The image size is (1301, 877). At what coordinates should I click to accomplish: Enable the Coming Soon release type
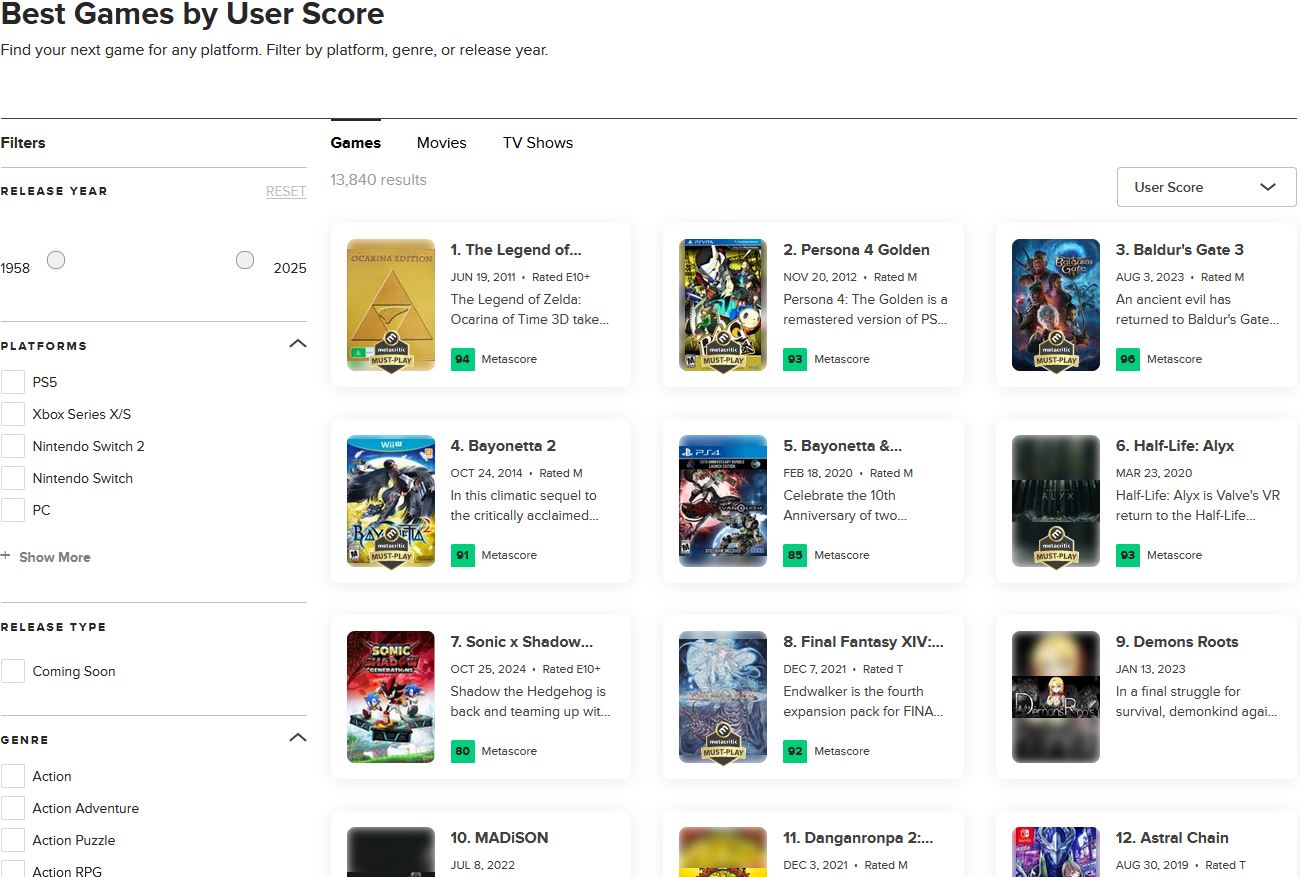click(x=13, y=671)
